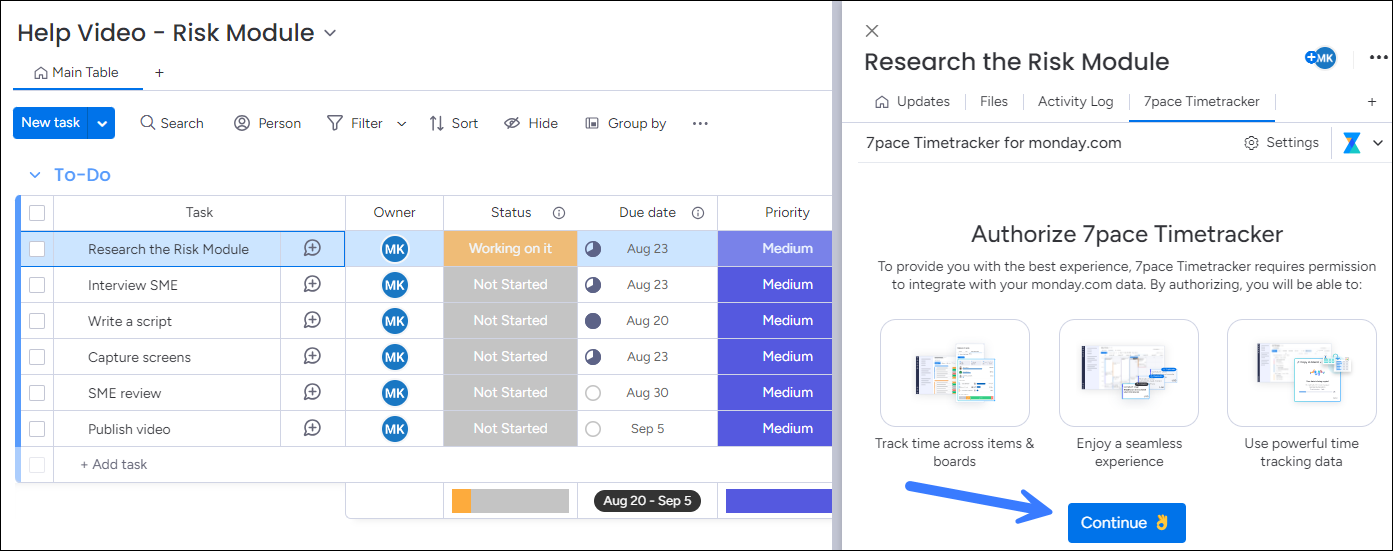Viewport: 1393px width, 551px height.
Task: Switch to the Updates tab
Action: click(x=912, y=101)
